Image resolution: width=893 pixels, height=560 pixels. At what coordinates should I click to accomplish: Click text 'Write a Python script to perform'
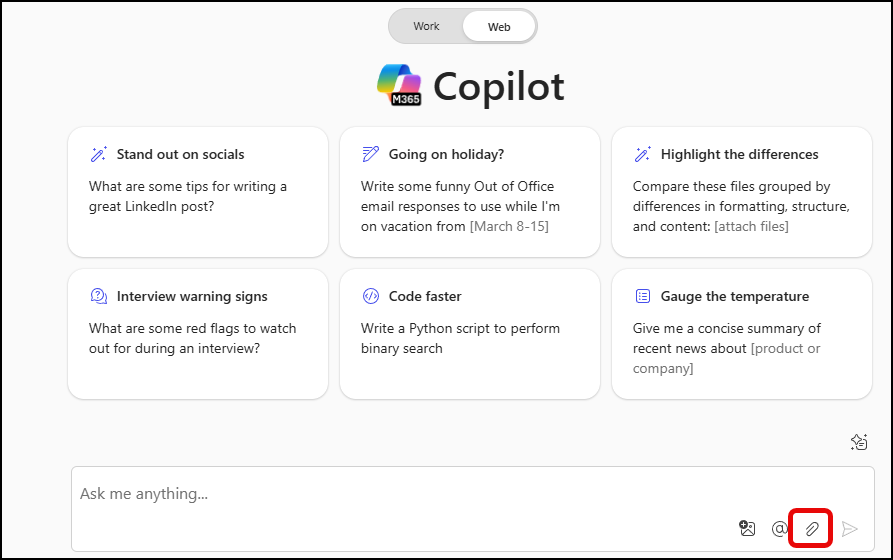[x=460, y=329]
